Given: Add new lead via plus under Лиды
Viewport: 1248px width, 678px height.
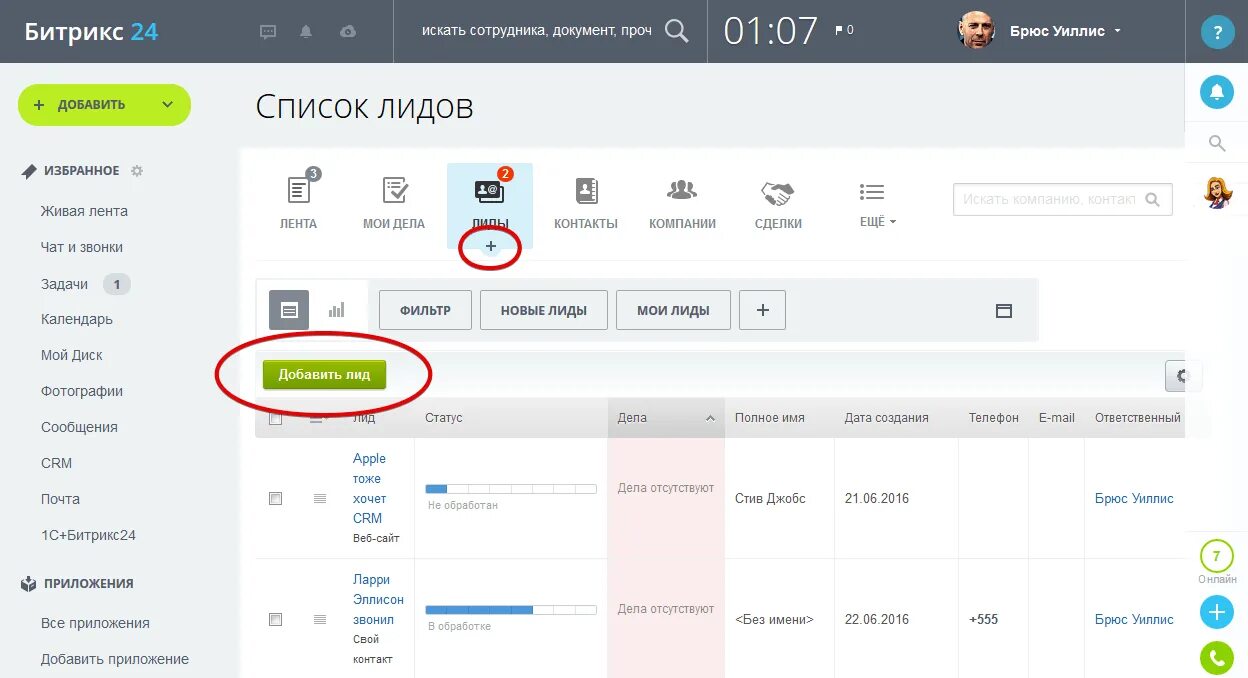Looking at the screenshot, I should [x=491, y=246].
